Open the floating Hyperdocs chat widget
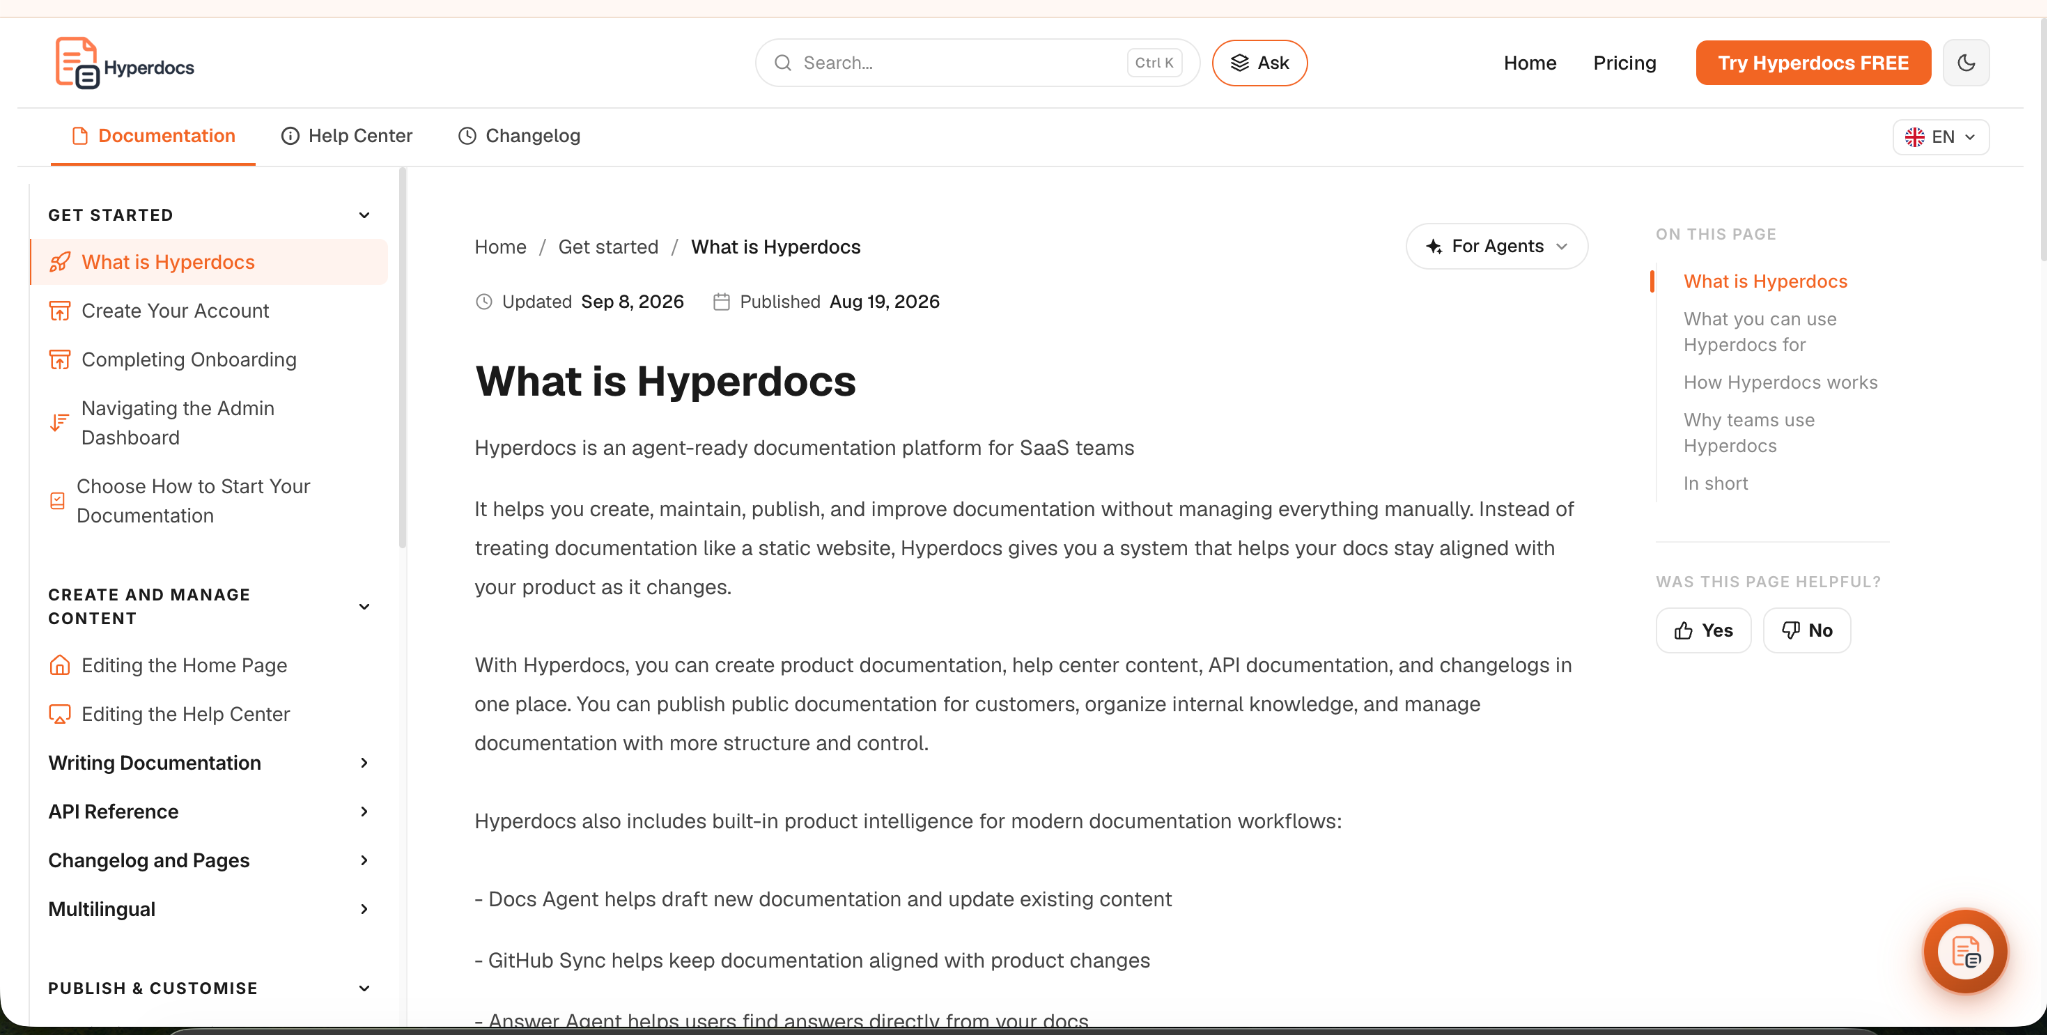This screenshot has height=1035, width=2047. pos(1965,951)
